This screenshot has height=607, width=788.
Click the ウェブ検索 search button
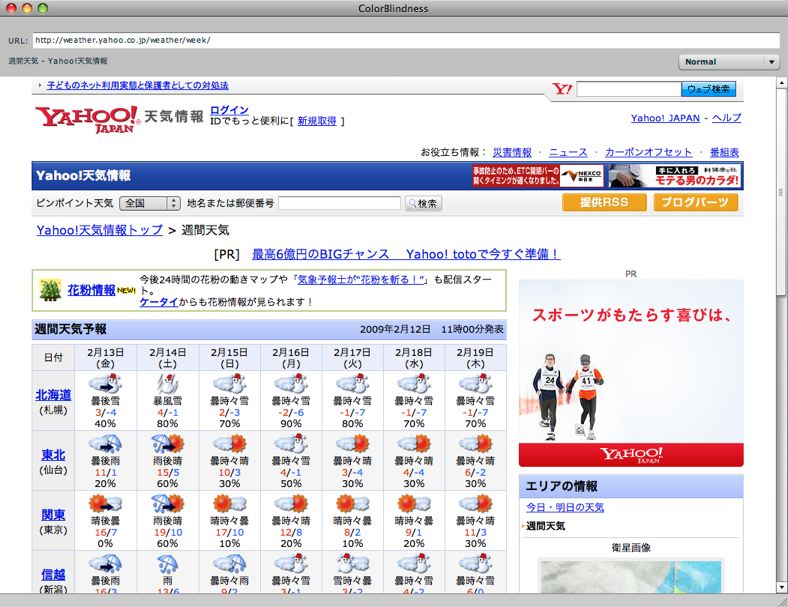pos(709,89)
